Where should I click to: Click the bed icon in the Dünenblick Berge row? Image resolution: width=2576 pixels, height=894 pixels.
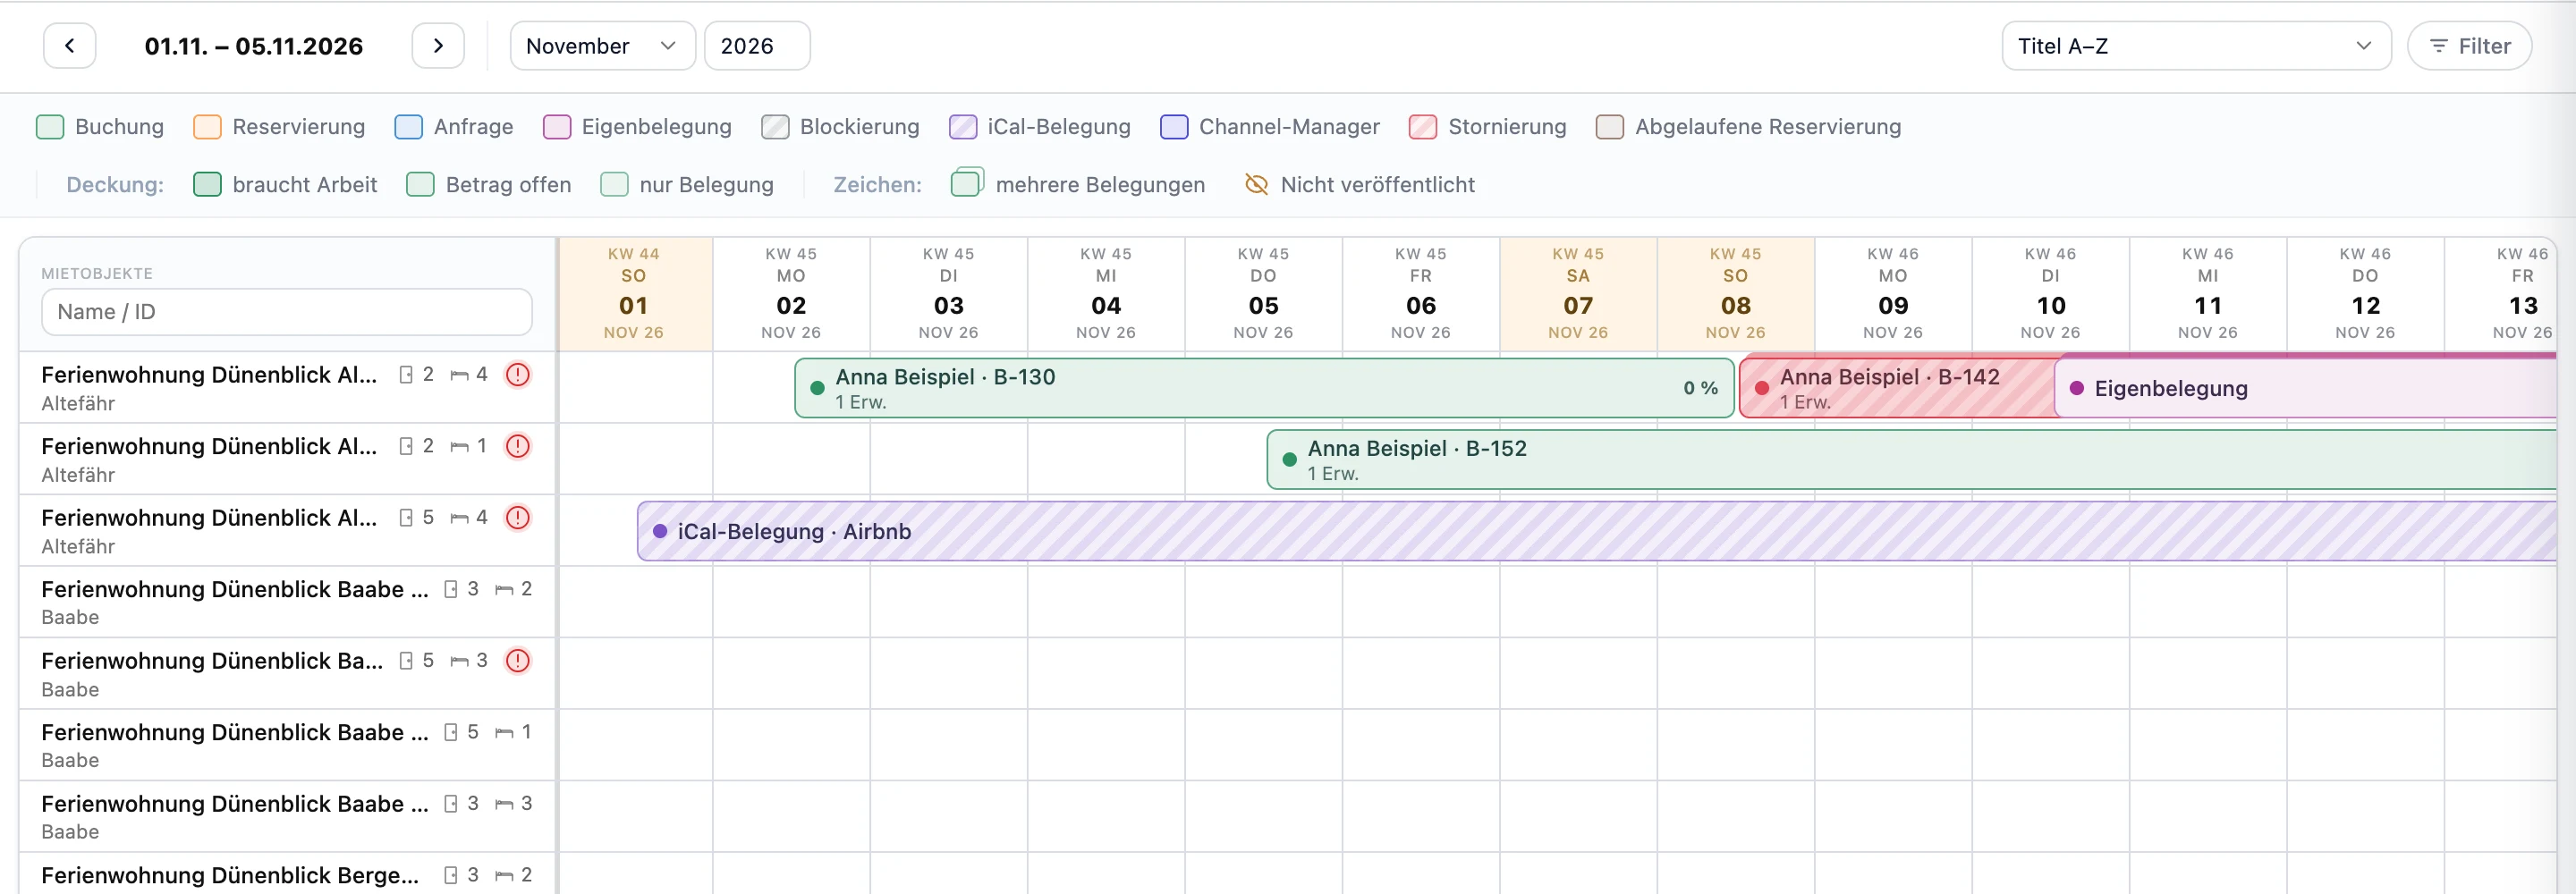coord(504,876)
